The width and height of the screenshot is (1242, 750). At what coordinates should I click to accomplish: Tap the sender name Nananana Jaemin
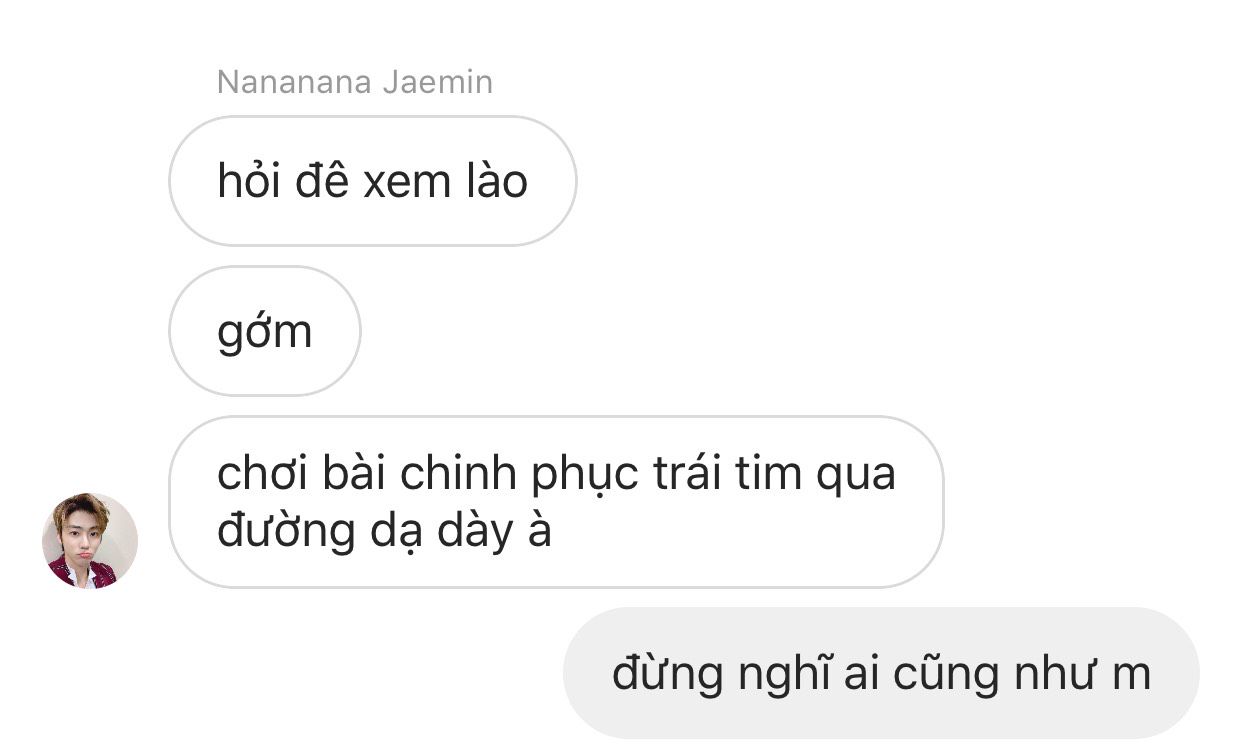pos(355,82)
